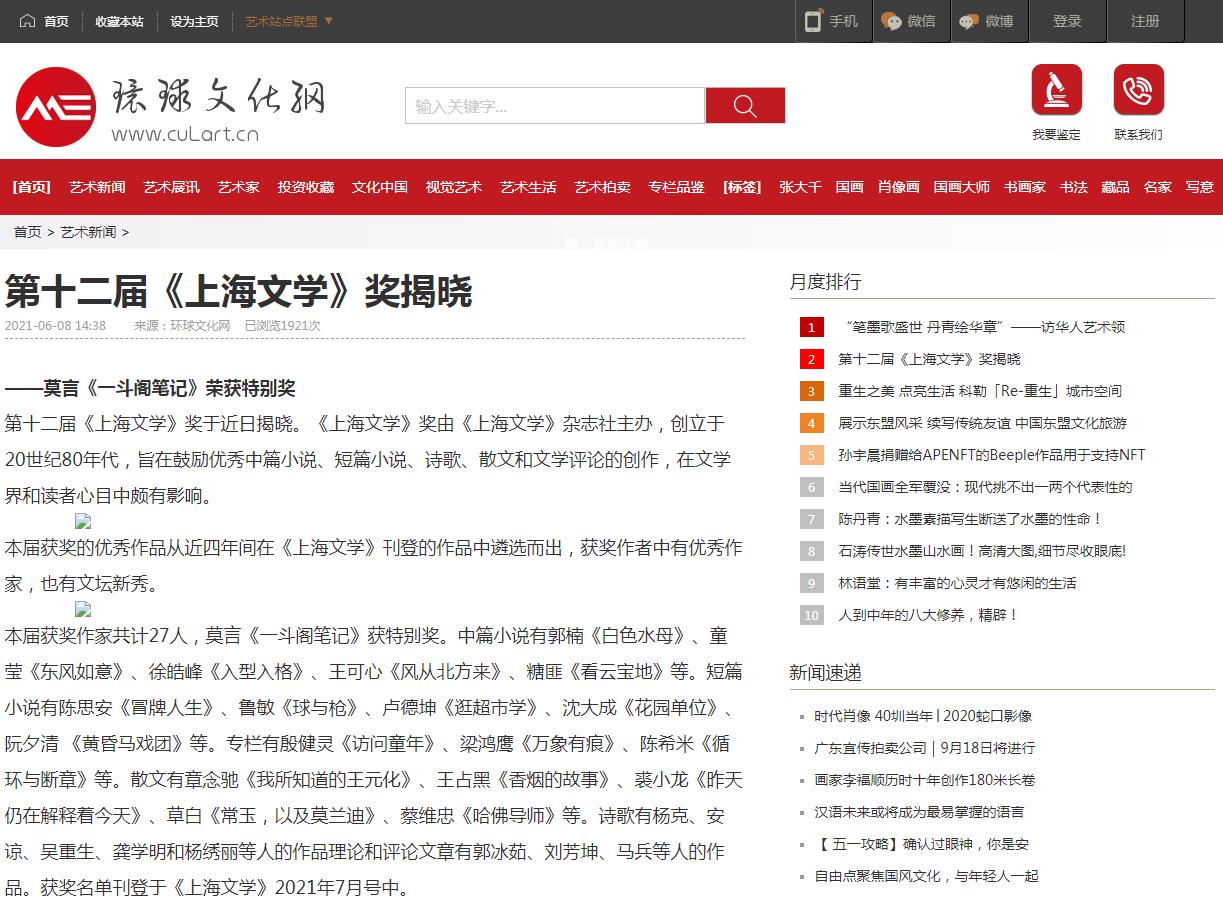Screen dimensions: 1223x900
Task: Open the 艺术拍卖 navigation item
Action: coord(602,187)
